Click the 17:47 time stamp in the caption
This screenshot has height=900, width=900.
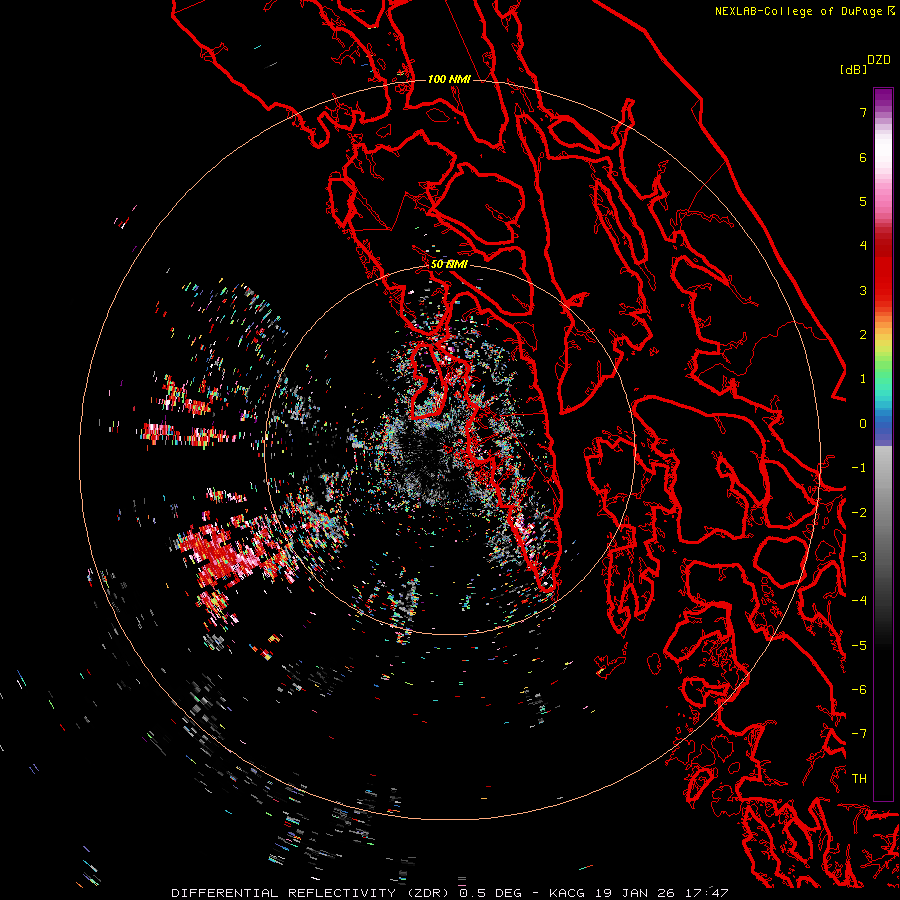pos(707,893)
